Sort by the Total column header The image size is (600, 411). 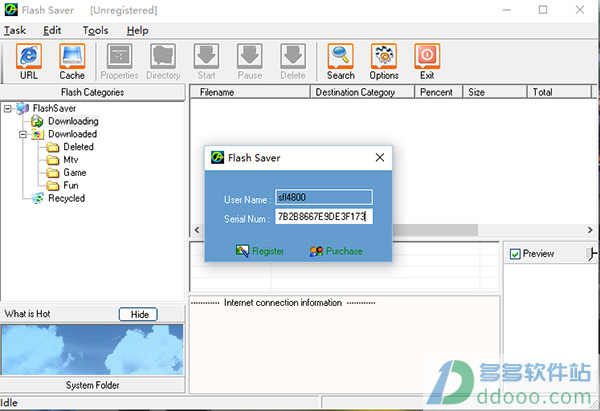(x=559, y=92)
